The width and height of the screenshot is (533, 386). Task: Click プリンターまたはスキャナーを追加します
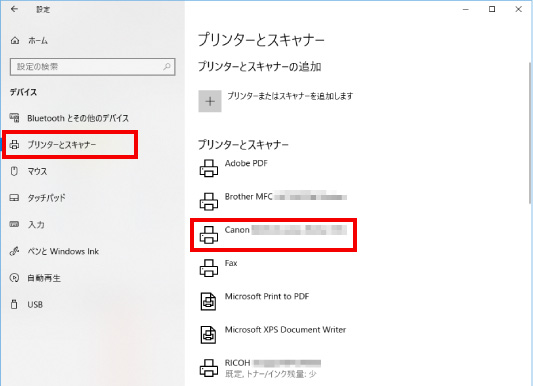click(x=290, y=96)
